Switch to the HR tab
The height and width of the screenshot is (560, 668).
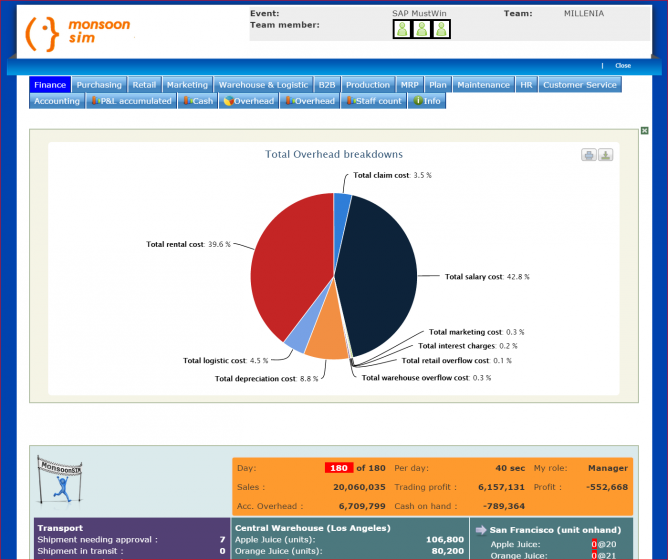coord(526,84)
